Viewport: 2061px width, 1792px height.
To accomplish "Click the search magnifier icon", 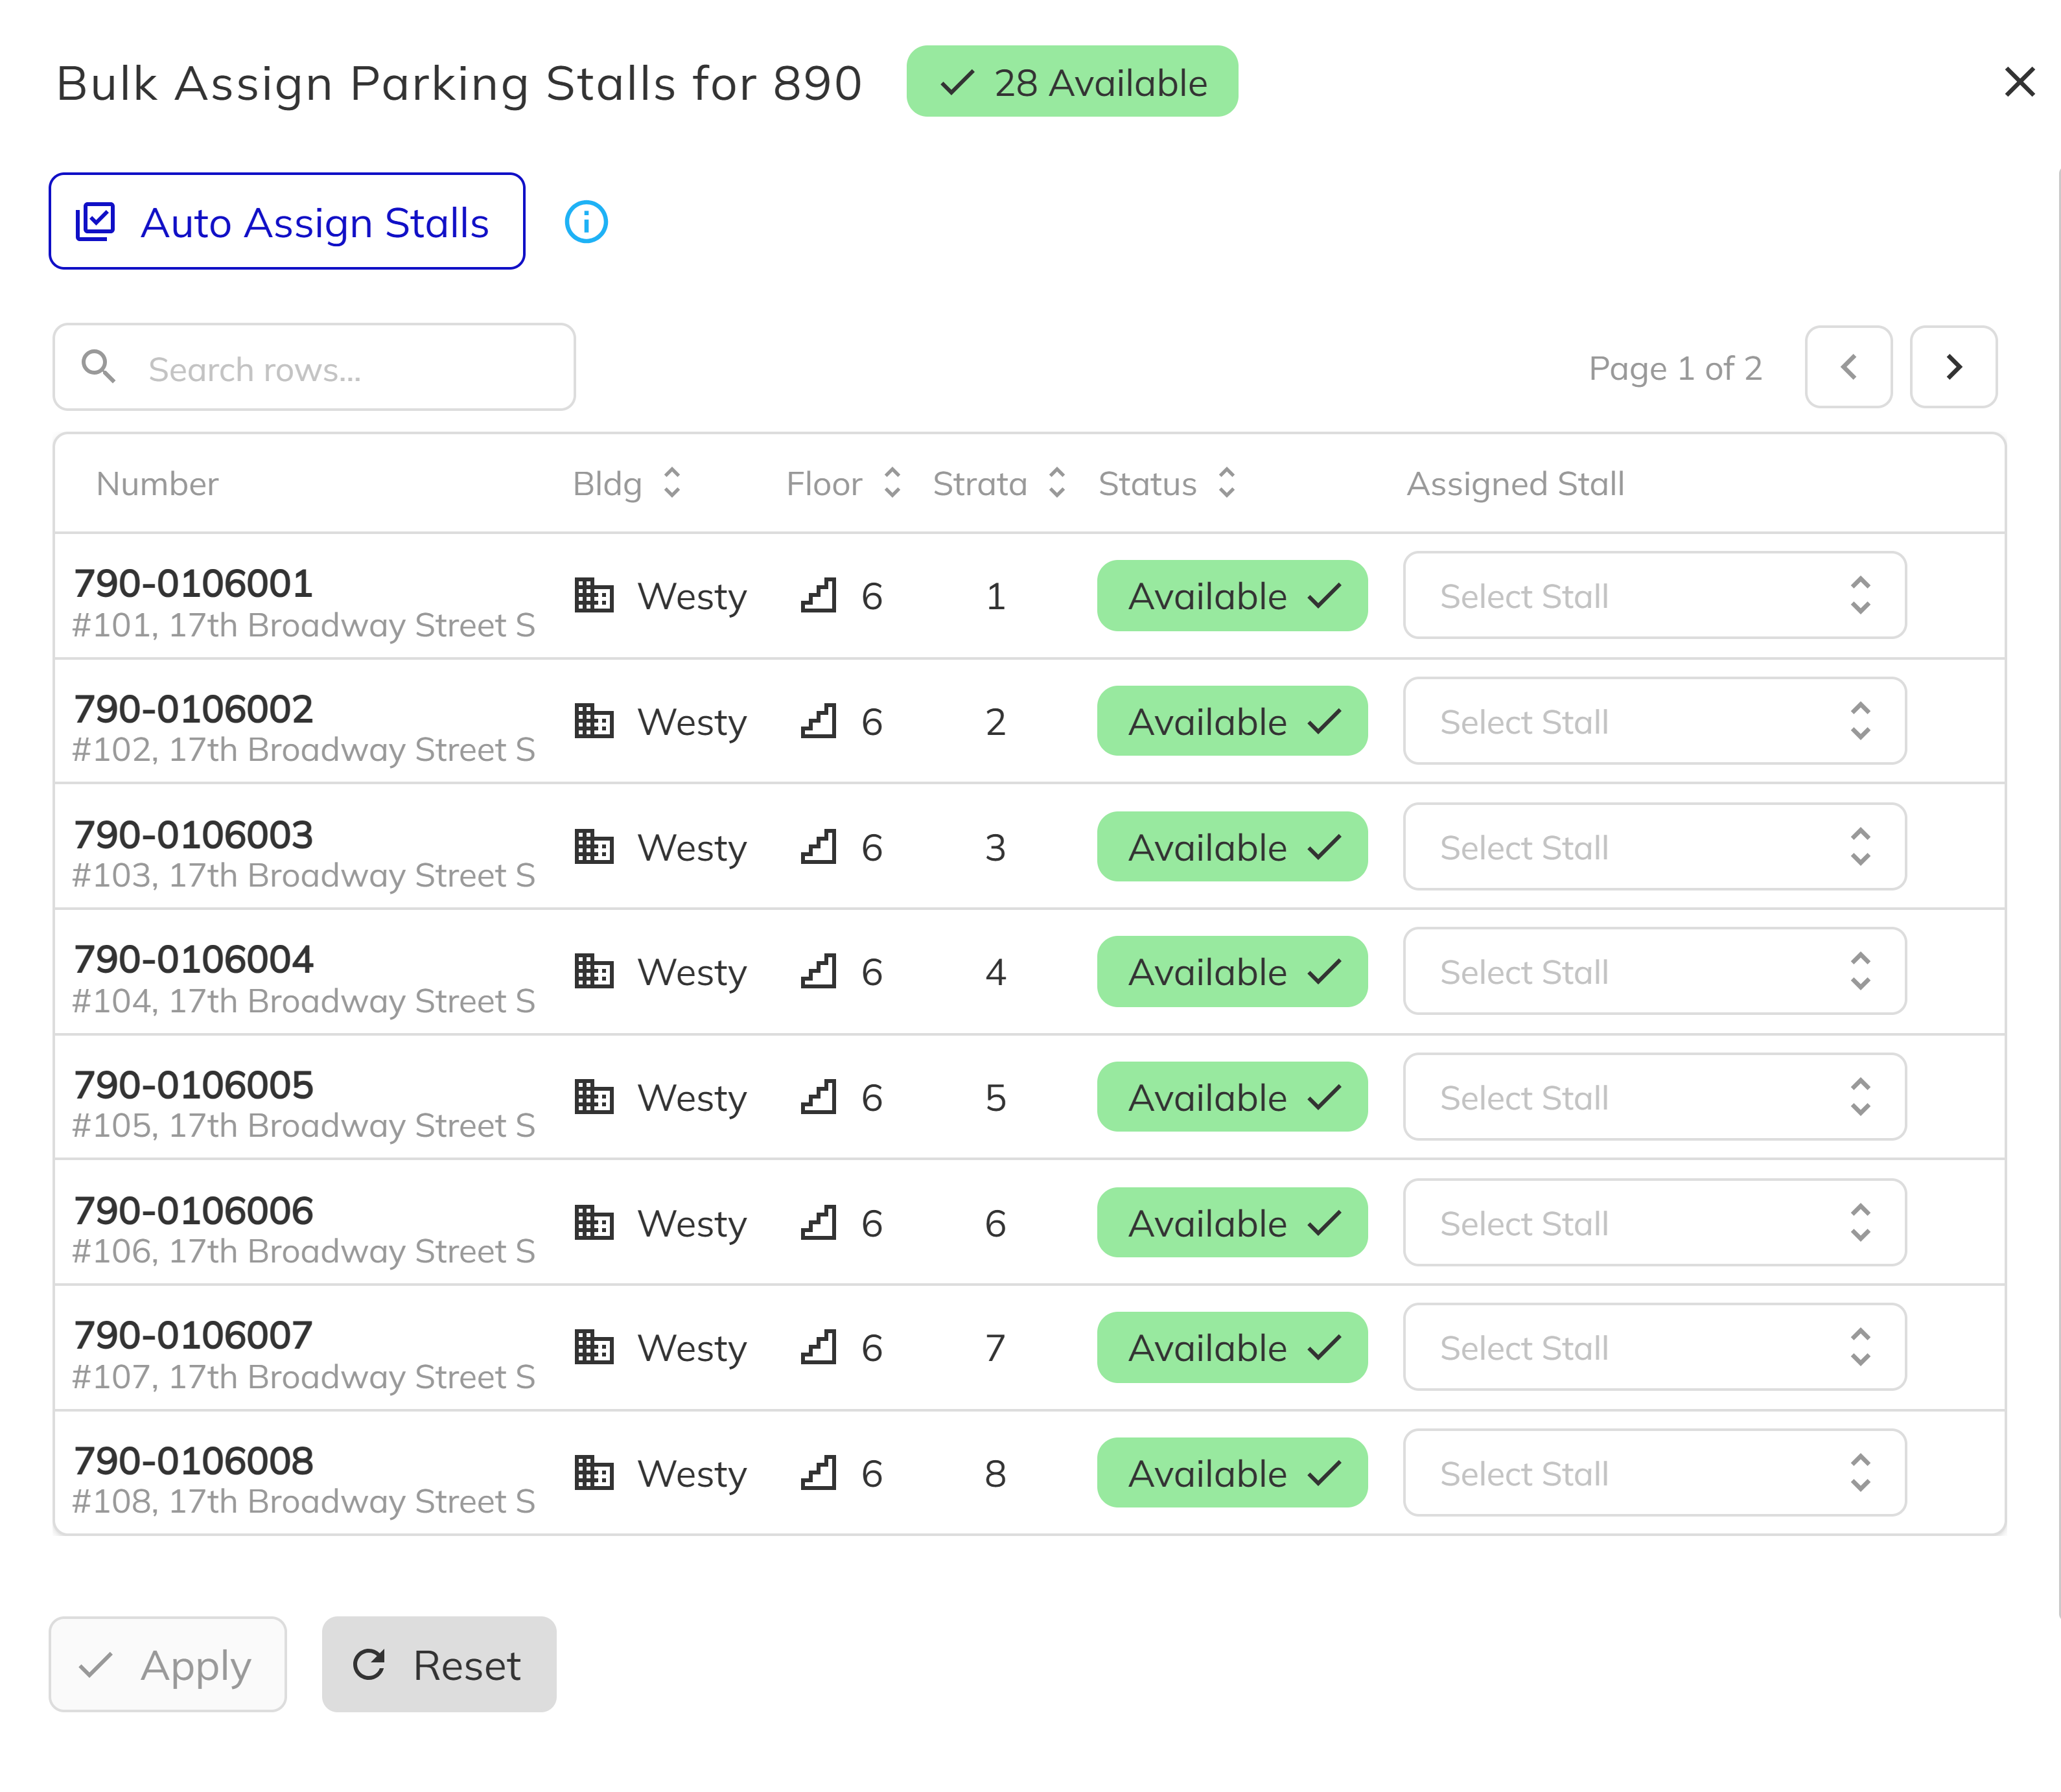I will [x=98, y=366].
